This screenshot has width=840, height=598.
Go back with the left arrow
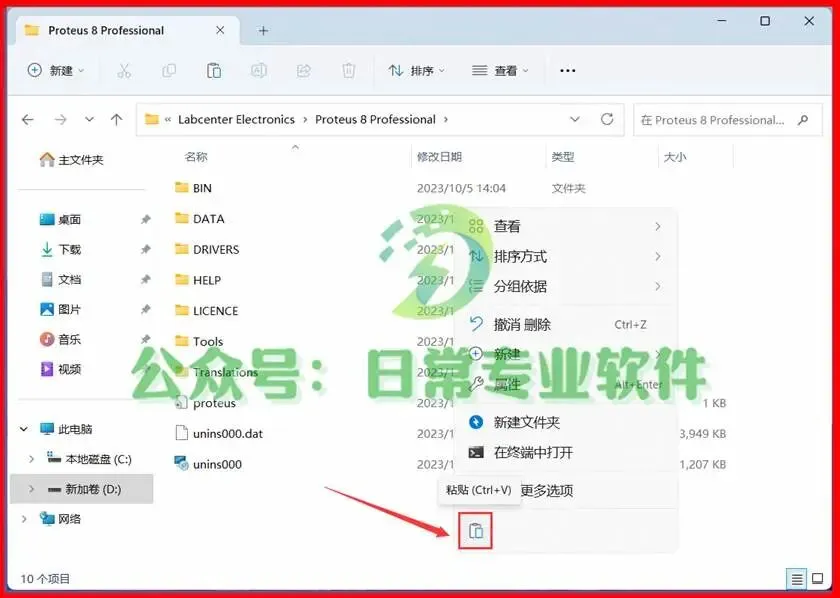click(28, 119)
